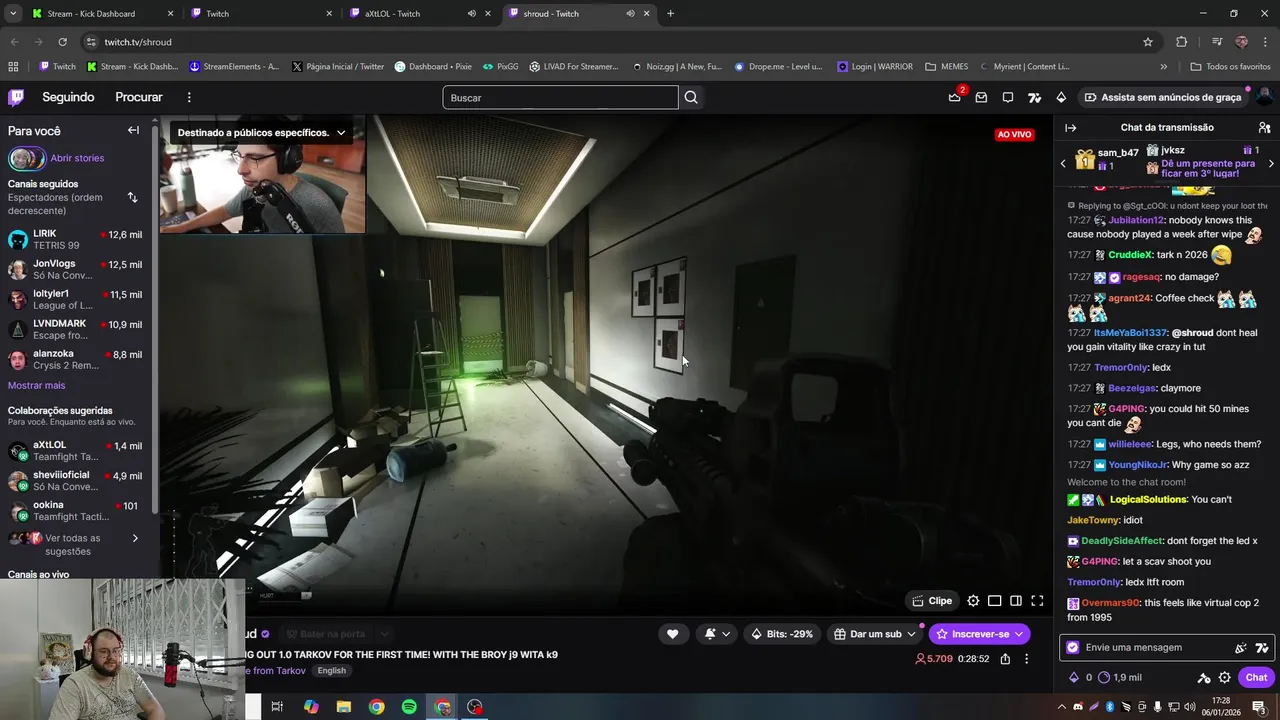Toggle the notification bell for shroud
Image resolution: width=1280 pixels, height=720 pixels.
(717, 634)
